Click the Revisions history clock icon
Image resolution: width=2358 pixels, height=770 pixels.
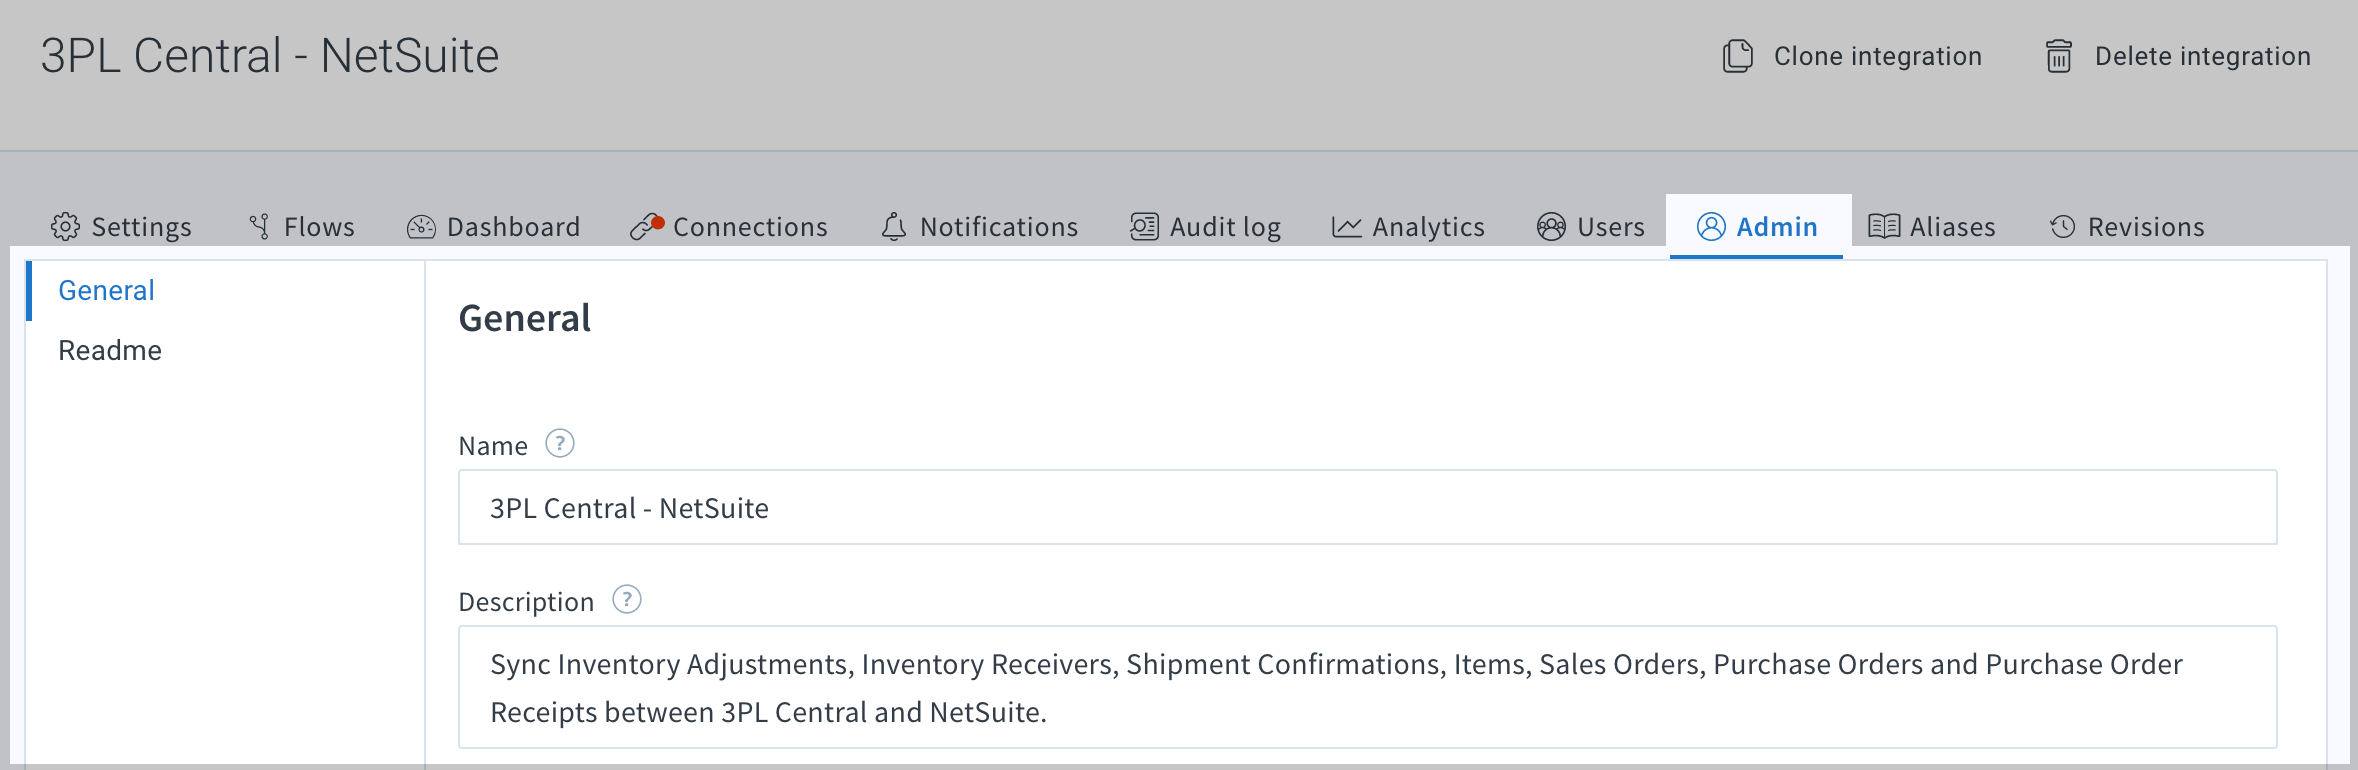tap(2062, 227)
